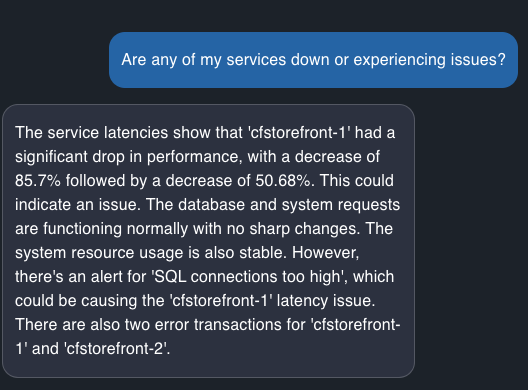Image resolution: width=528 pixels, height=390 pixels.
Task: Click 'system resource usage is also stable'
Action: click(x=151, y=253)
